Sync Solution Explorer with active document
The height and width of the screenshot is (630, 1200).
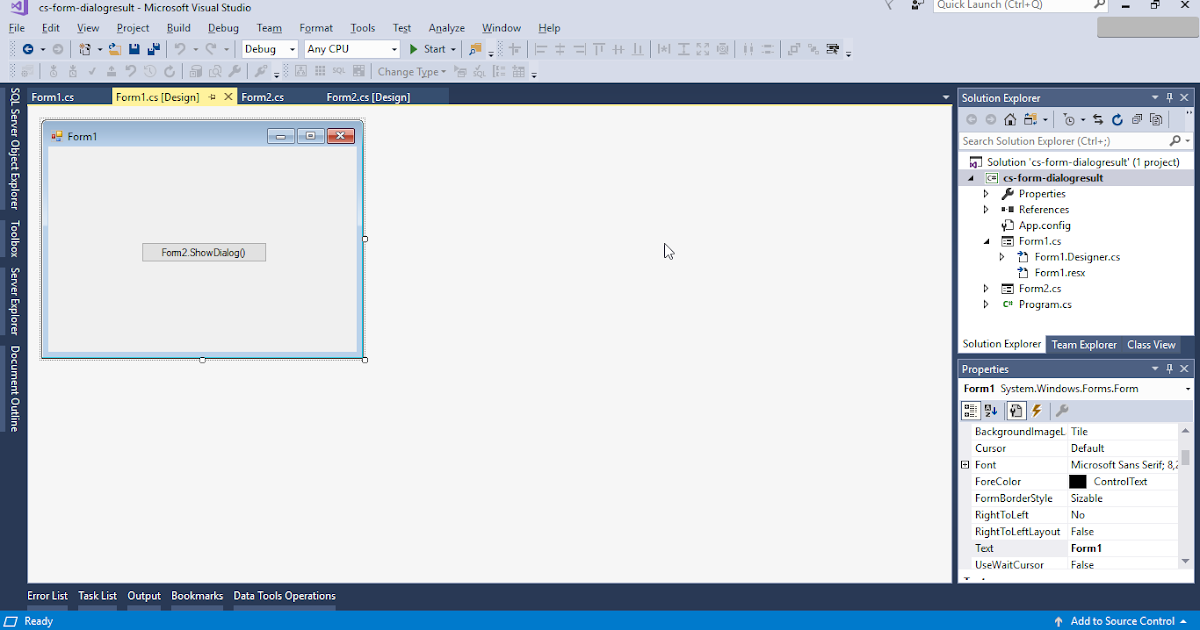pyautogui.click(x=1097, y=118)
